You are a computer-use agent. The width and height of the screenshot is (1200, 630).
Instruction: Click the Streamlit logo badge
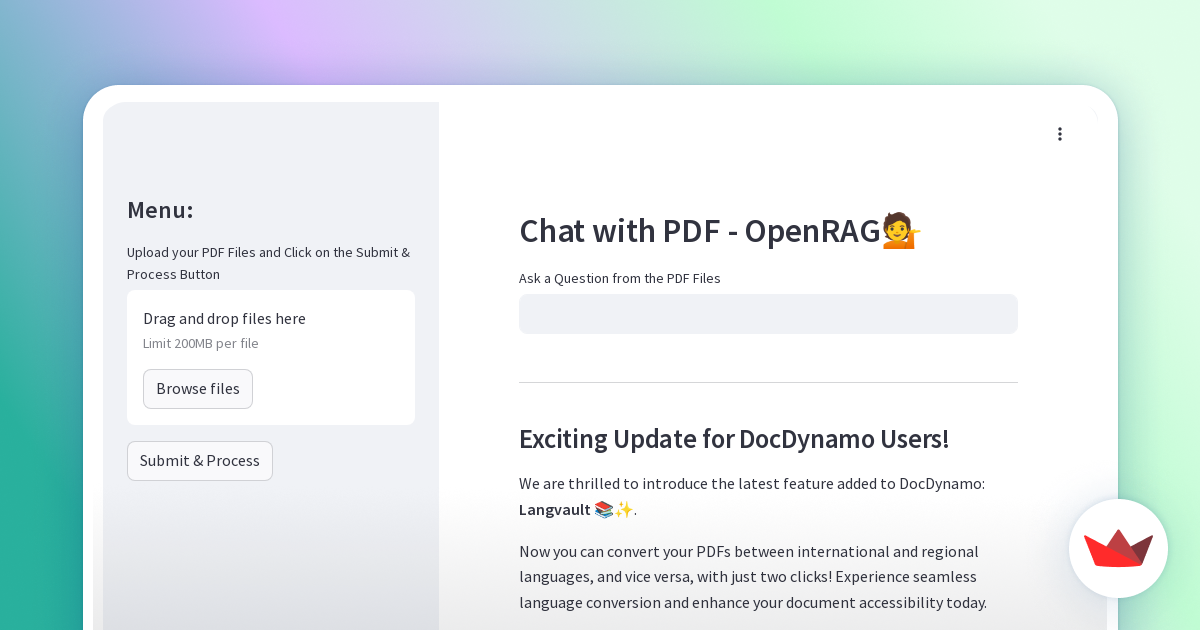tap(1118, 548)
